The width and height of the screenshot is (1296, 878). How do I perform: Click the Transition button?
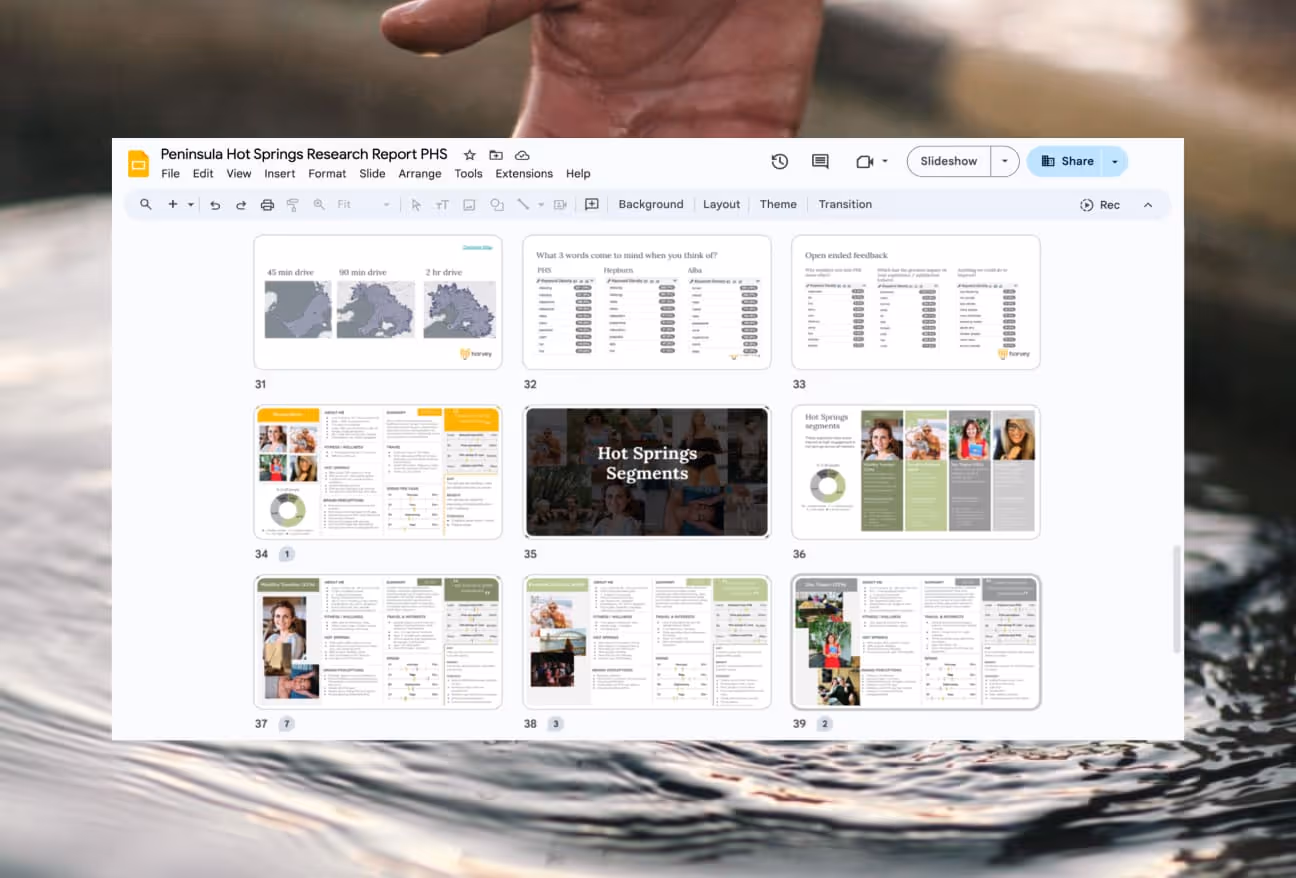point(845,204)
